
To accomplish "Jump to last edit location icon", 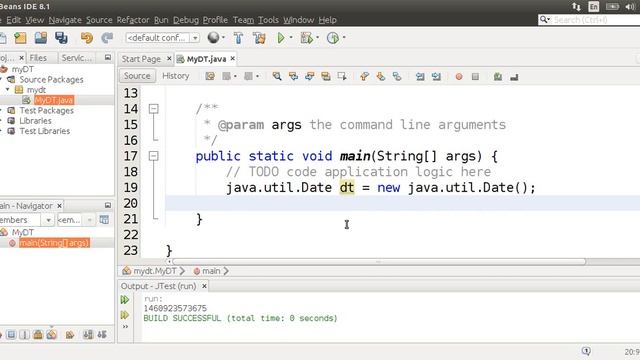I will [210, 76].
